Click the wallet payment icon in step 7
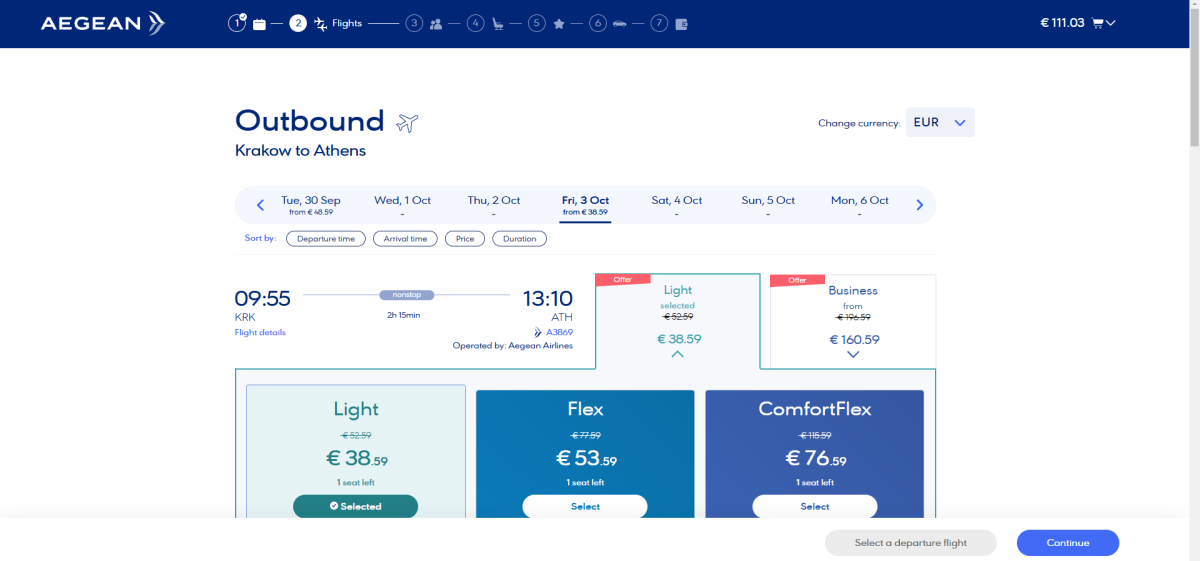Screen dimensions: 1200x561 point(682,24)
